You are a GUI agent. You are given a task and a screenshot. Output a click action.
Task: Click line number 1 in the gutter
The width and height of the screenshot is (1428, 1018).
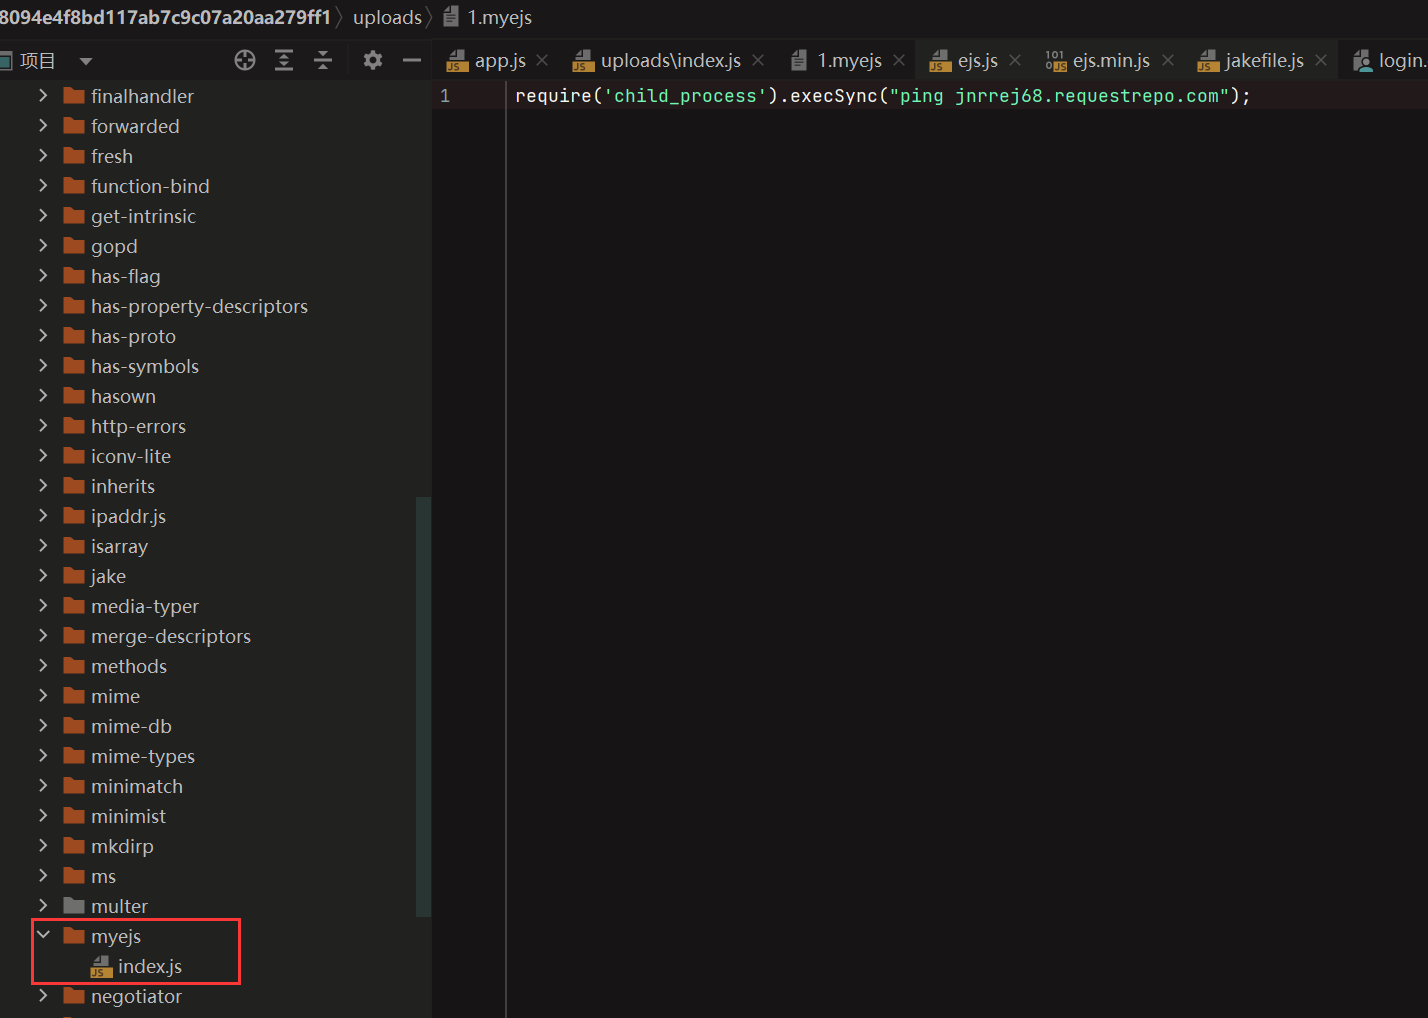point(445,96)
